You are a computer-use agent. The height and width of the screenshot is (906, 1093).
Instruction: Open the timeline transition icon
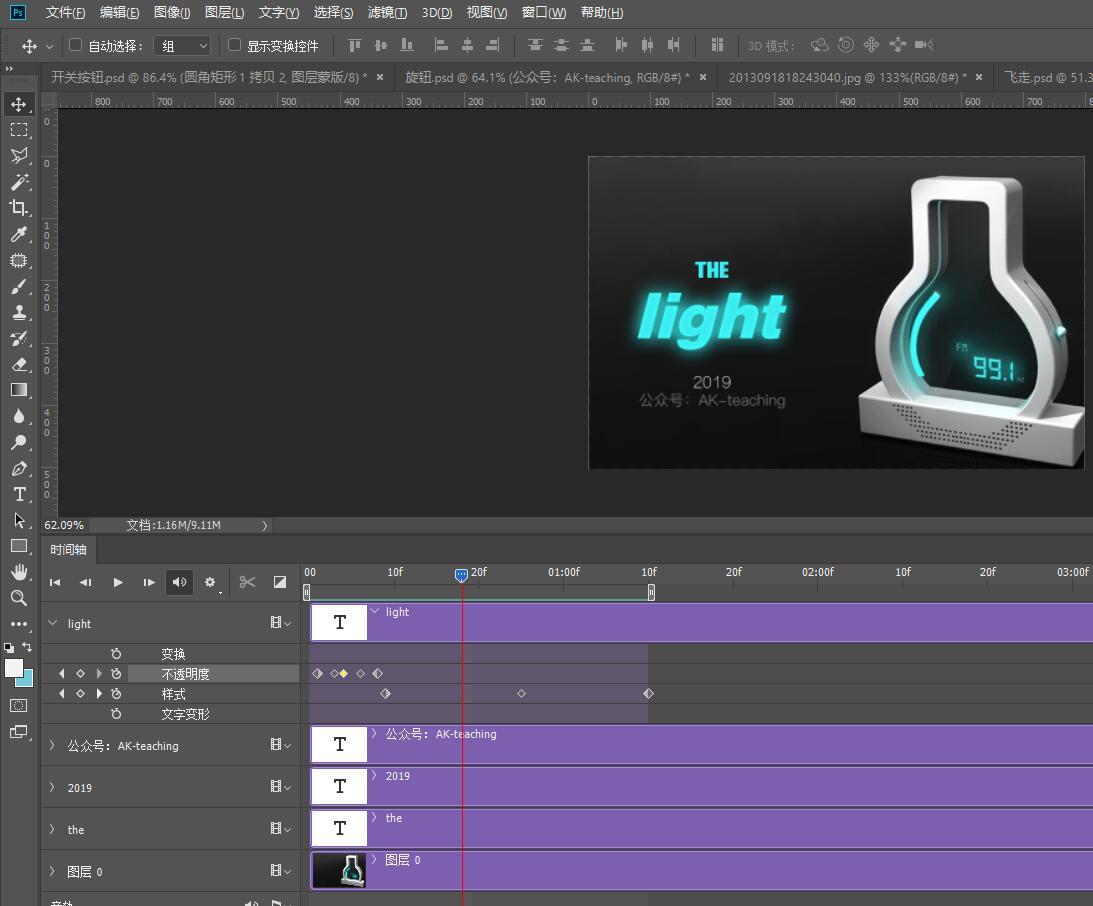tap(280, 582)
